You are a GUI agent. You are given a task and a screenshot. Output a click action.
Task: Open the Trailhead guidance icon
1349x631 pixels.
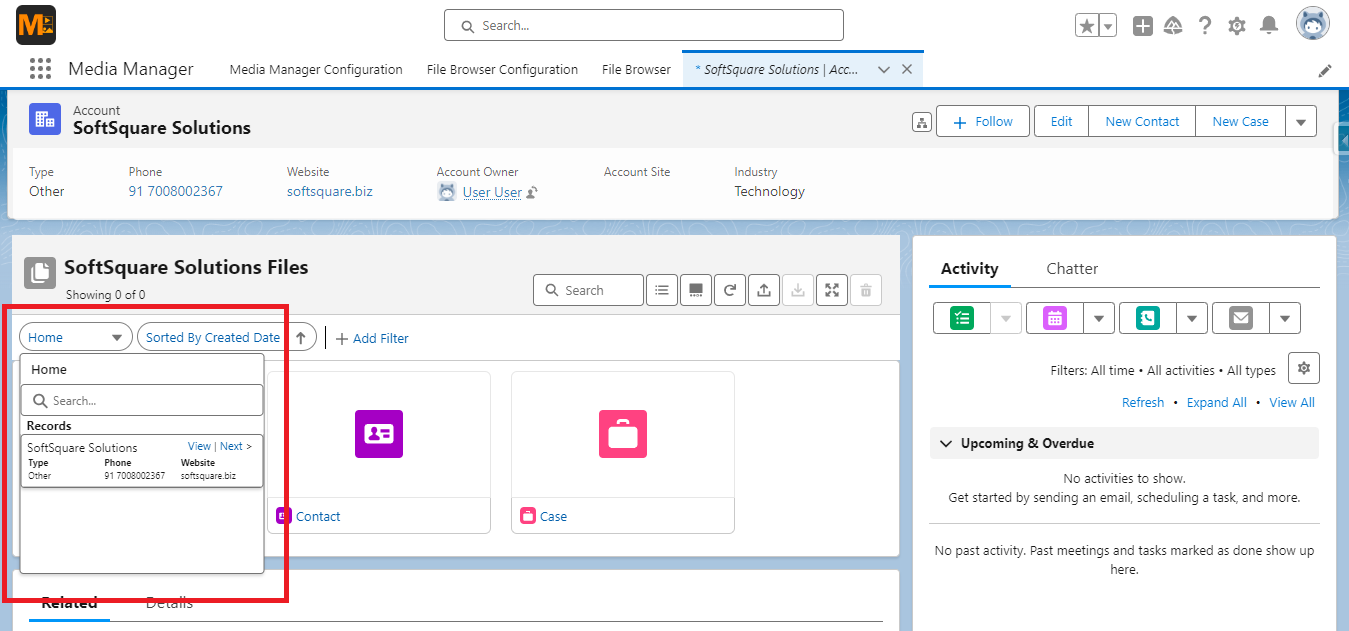[1174, 26]
